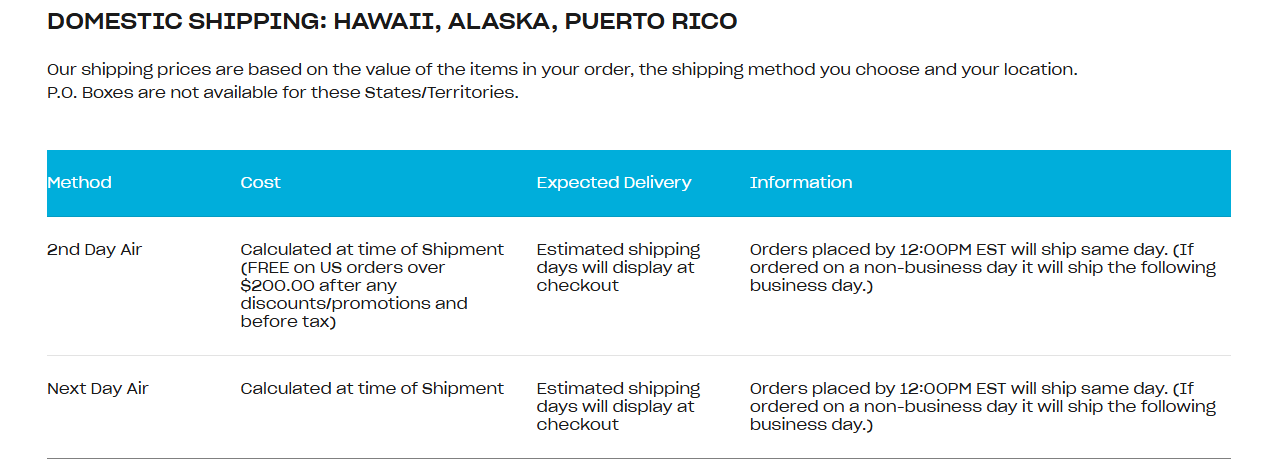Click the 2nd Day Air order cutoff information
The image size is (1276, 468).
982,267
